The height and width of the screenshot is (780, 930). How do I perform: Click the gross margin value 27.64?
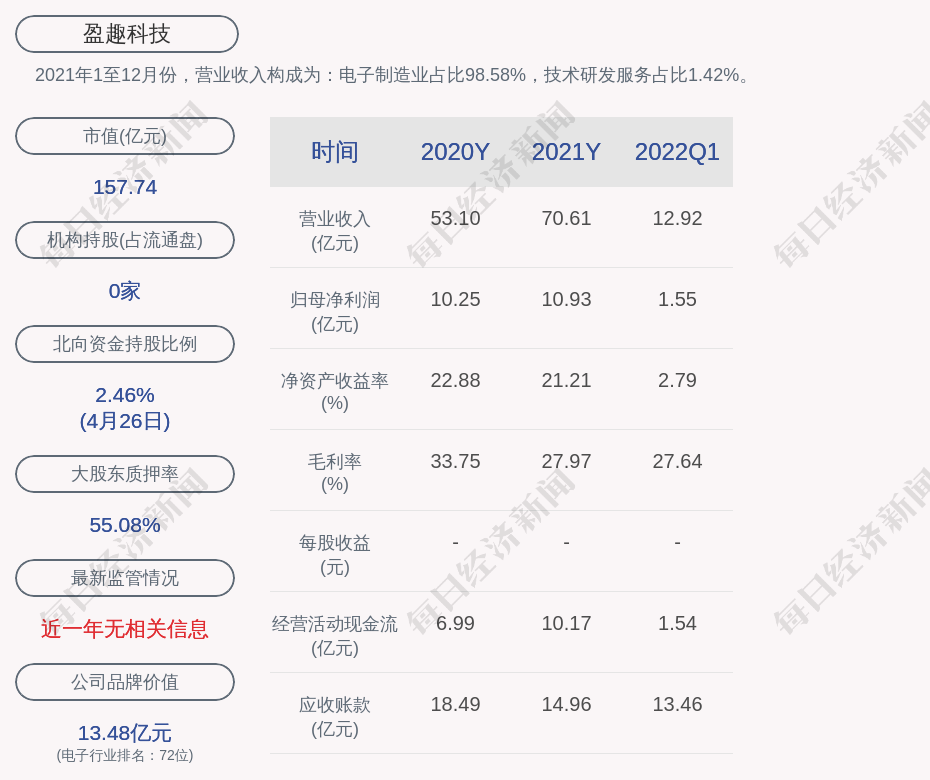pos(677,461)
